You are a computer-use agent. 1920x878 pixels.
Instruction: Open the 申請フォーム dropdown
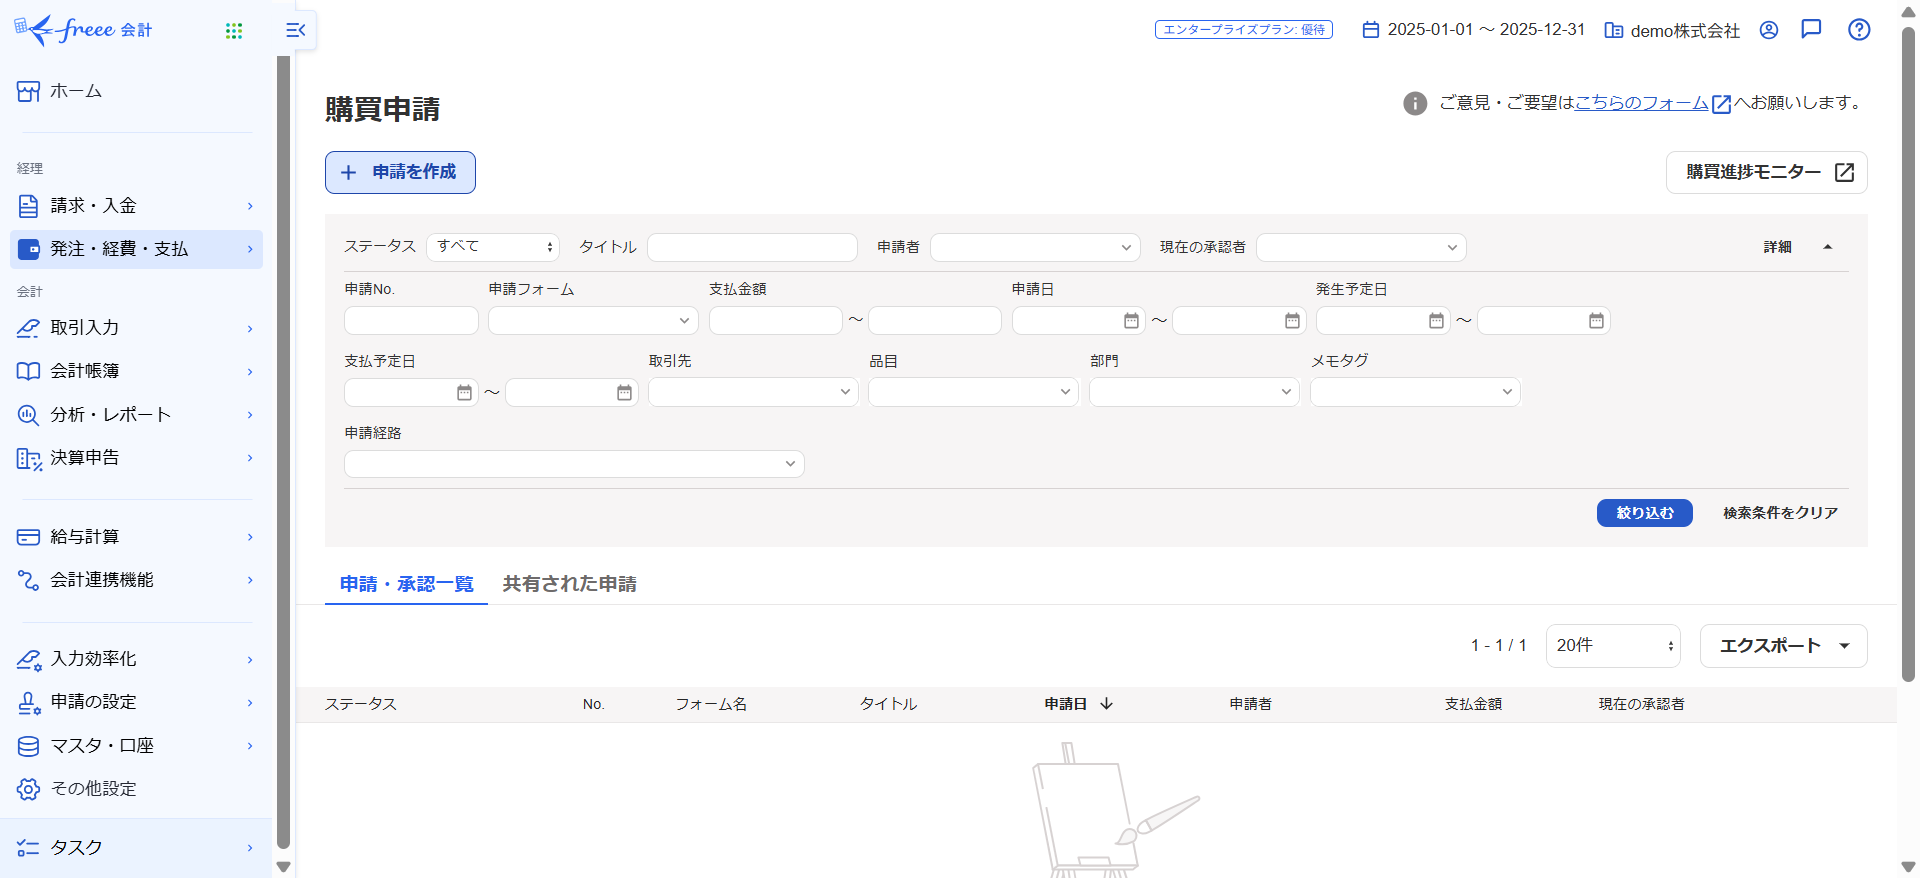coord(593,321)
